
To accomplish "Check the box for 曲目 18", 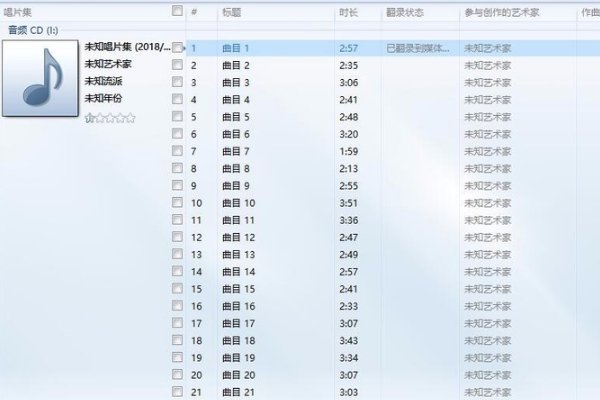I will (x=177, y=340).
